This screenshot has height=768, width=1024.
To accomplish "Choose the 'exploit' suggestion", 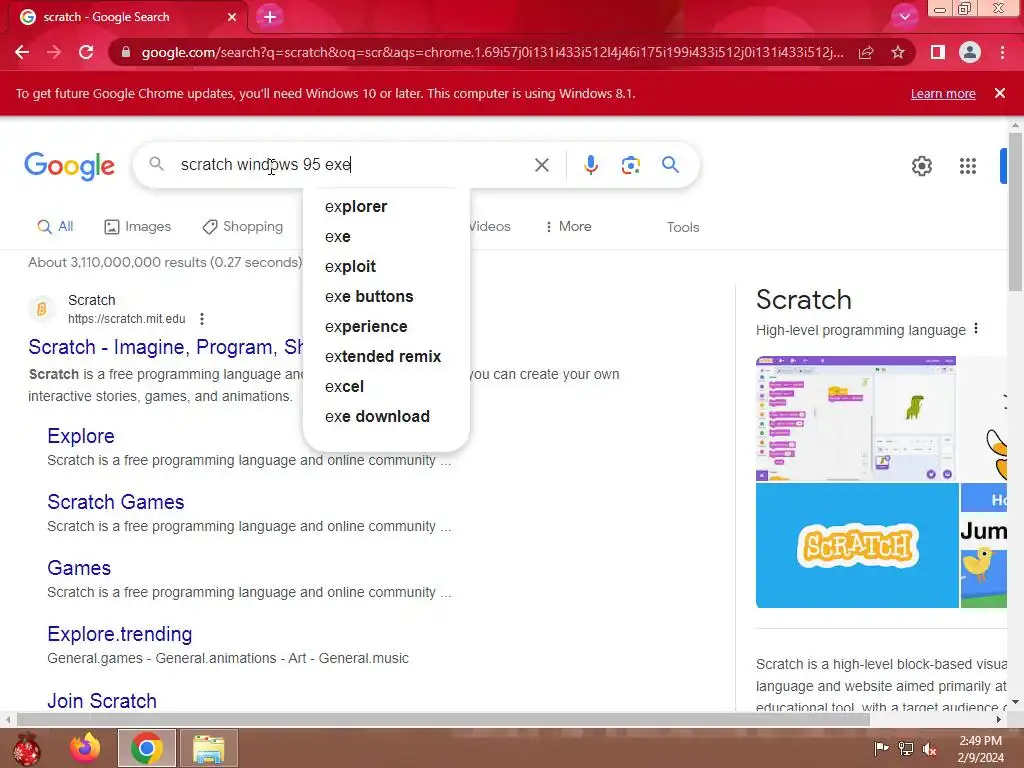I will [386, 266].
